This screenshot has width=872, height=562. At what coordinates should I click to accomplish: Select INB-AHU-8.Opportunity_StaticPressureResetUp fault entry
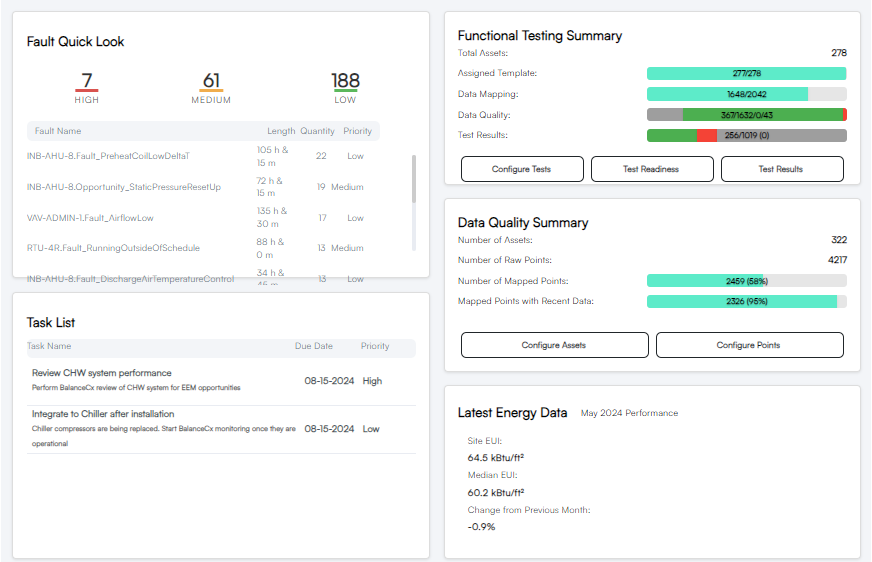[x=124, y=187]
